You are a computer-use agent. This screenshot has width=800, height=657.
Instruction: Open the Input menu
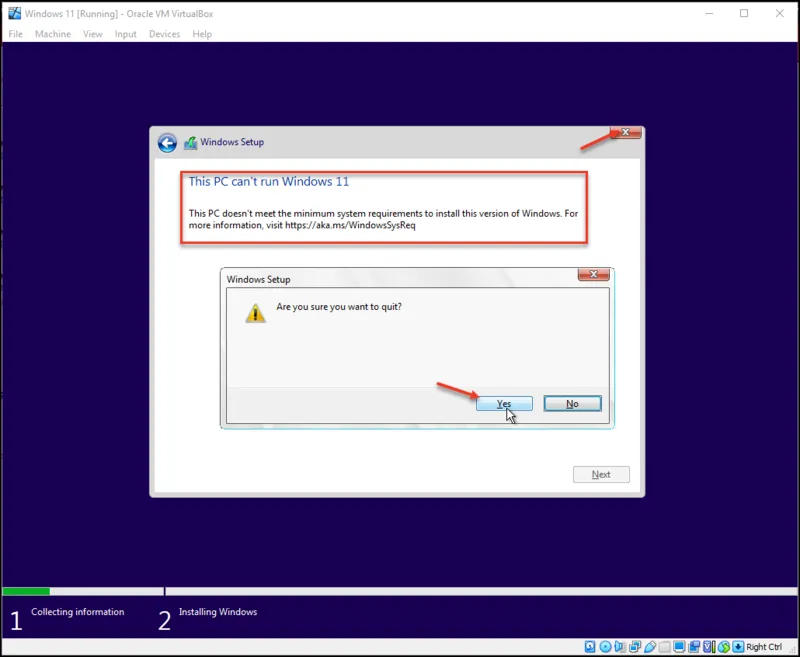tap(126, 34)
